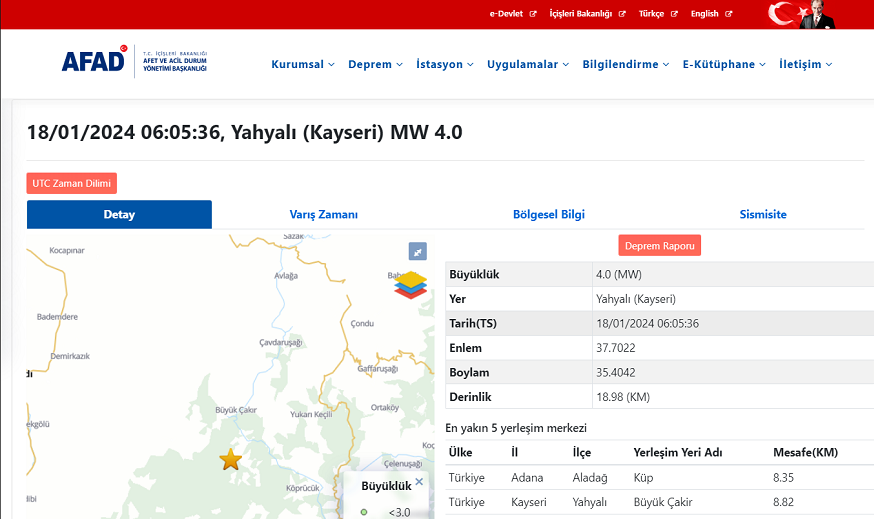Close the Büyüklük legend panel

(x=419, y=482)
